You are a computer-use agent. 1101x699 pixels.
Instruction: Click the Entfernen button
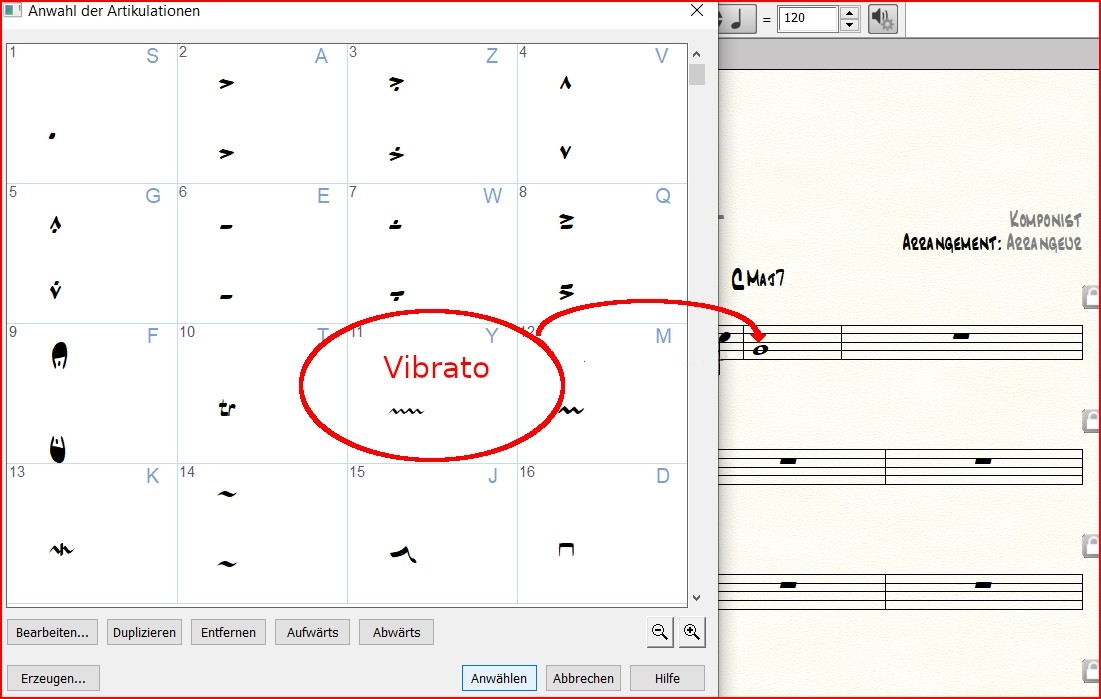[x=228, y=632]
